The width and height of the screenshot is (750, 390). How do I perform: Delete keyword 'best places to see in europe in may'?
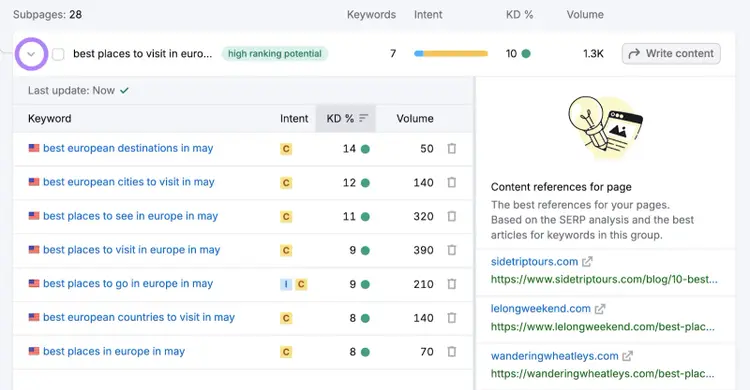[x=452, y=216]
